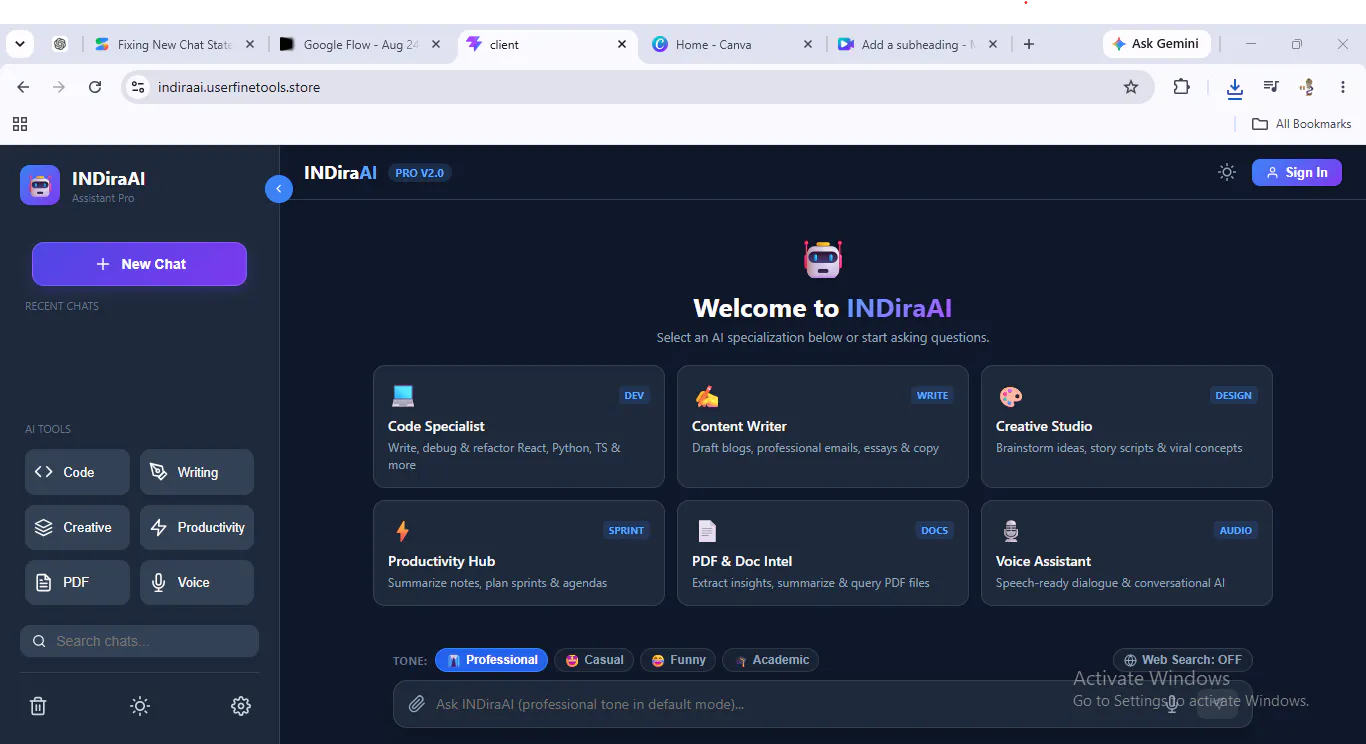Click the Search chats field
Image resolution: width=1366 pixels, height=744 pixels.
(139, 641)
